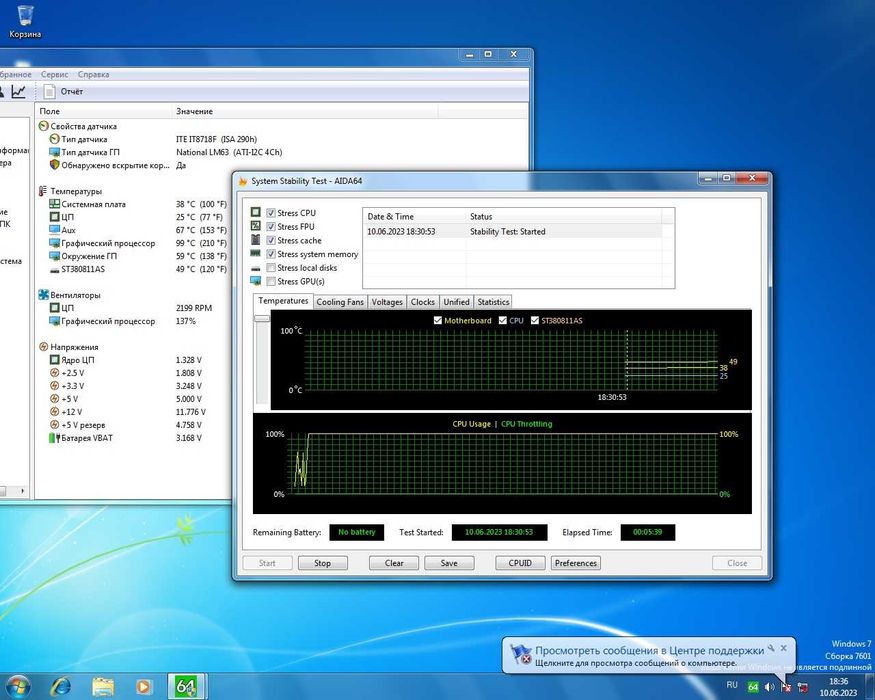The height and width of the screenshot is (700, 875).
Task: Launch Internet Explorer from taskbar
Action: 61,686
